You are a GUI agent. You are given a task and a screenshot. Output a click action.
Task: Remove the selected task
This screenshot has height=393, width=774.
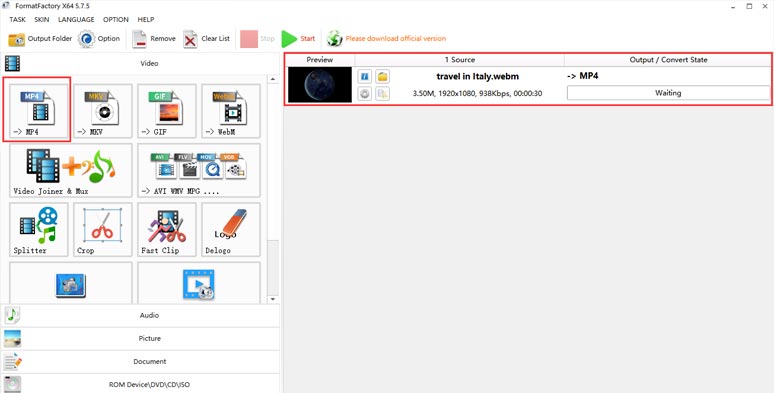point(154,39)
